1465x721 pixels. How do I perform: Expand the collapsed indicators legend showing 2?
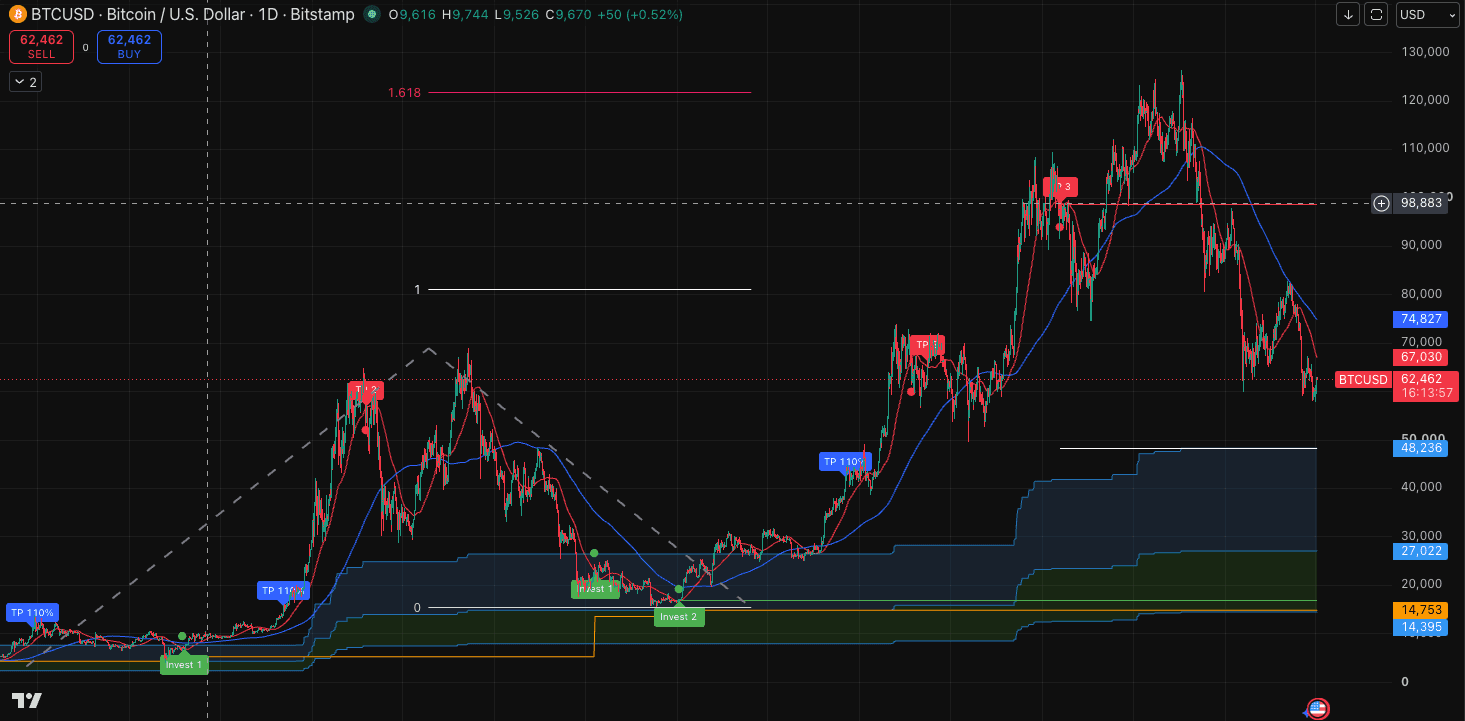pos(25,82)
